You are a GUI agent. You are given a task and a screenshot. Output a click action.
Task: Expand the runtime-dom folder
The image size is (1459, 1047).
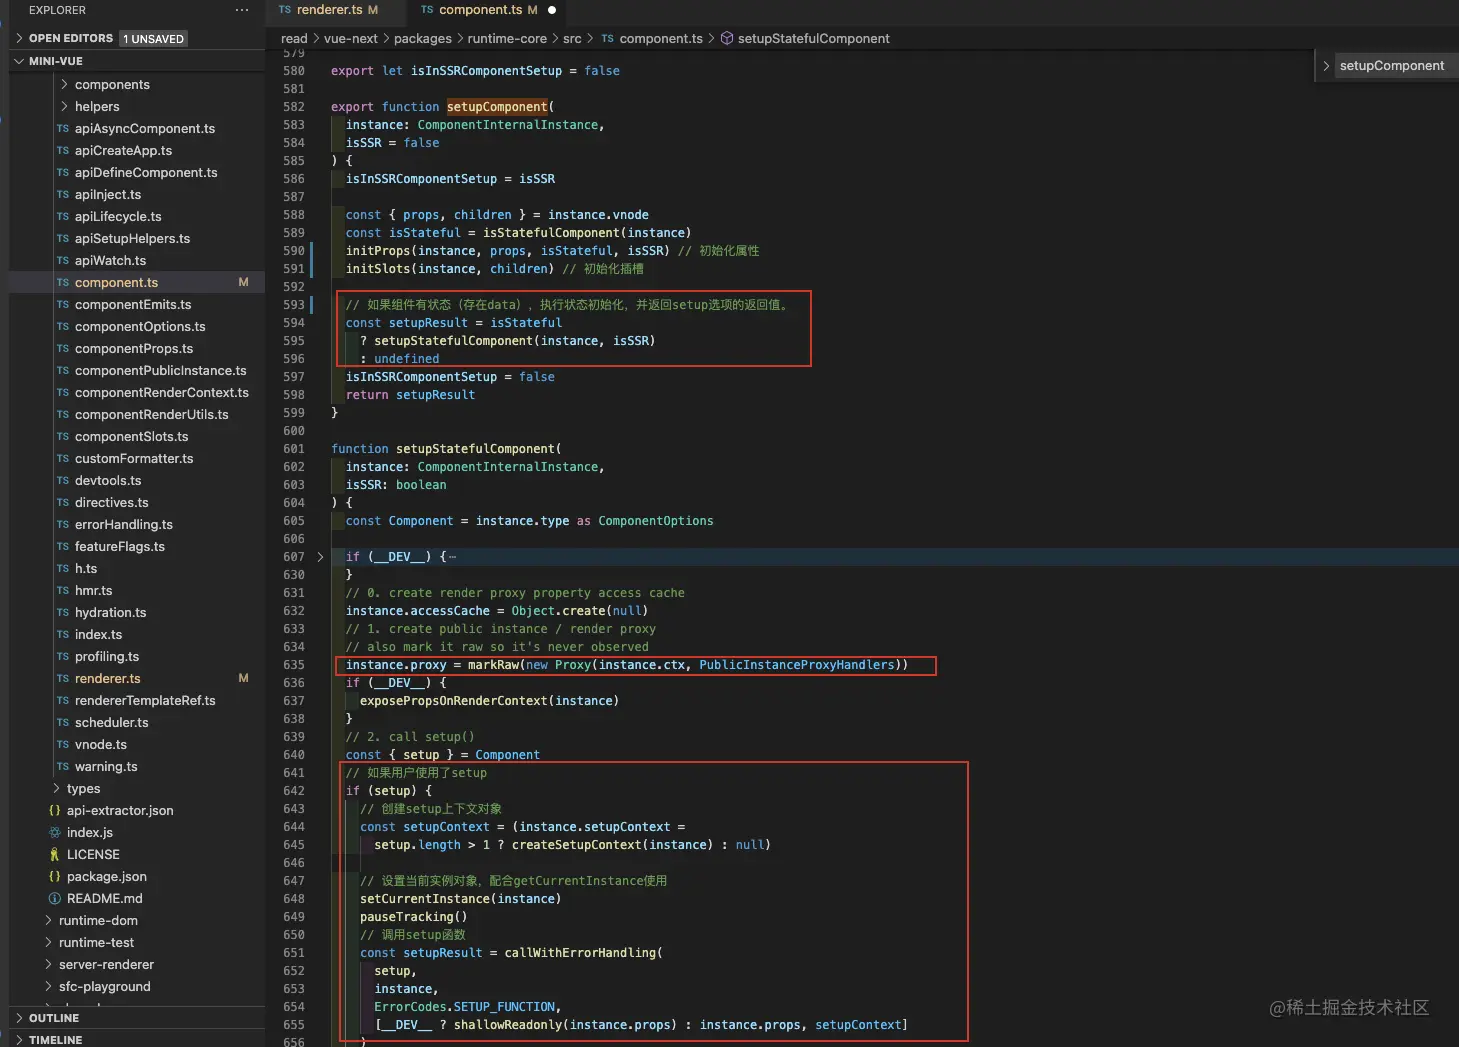click(x=49, y=921)
